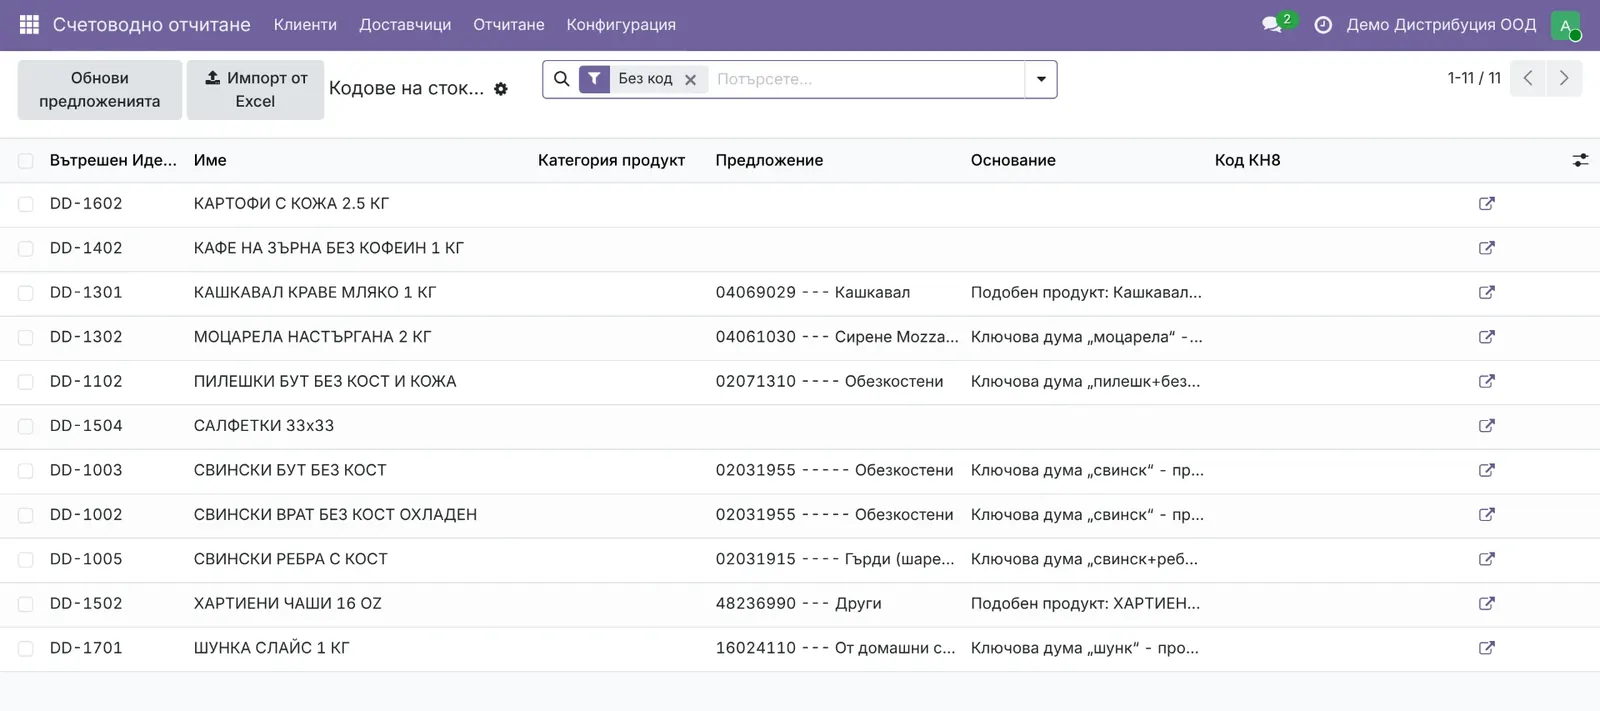Sort by Категория продукт column header
The height and width of the screenshot is (711, 1600).
pyautogui.click(x=611, y=160)
